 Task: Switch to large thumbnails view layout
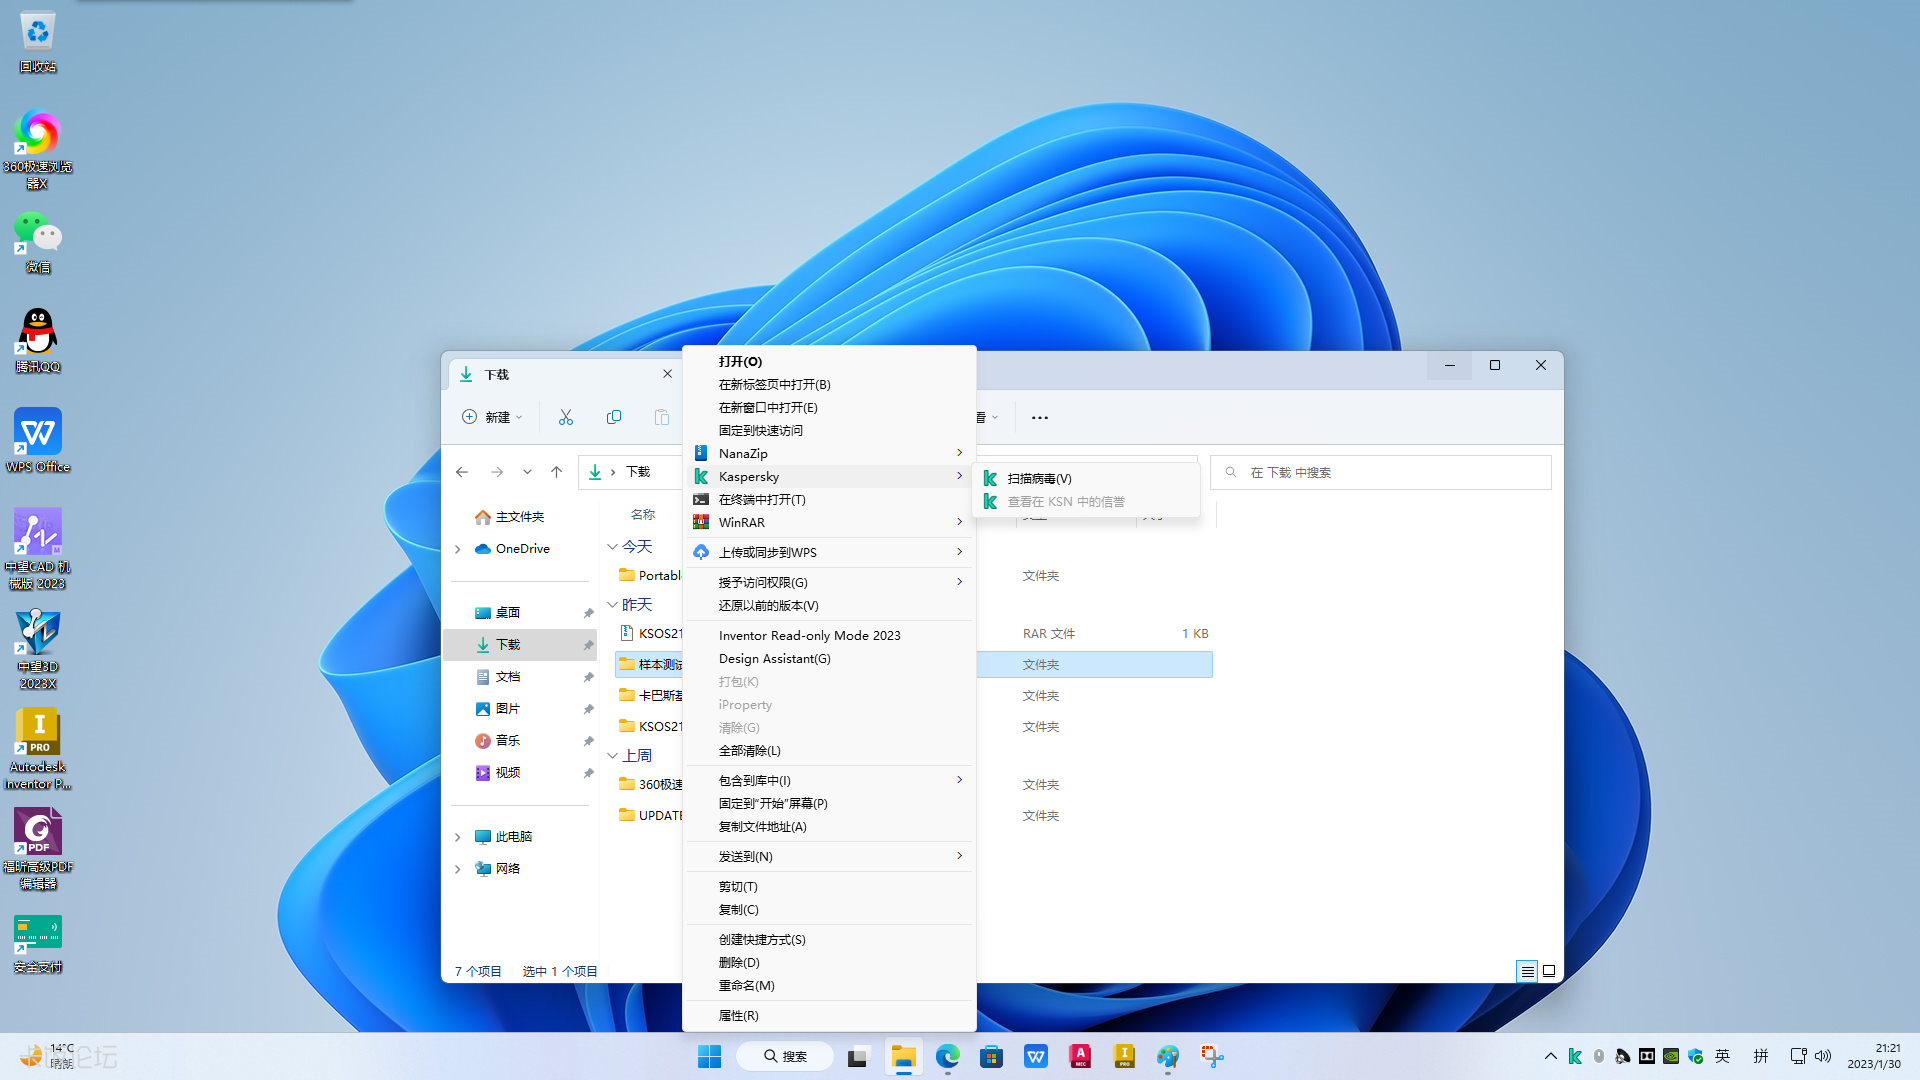click(x=1549, y=971)
